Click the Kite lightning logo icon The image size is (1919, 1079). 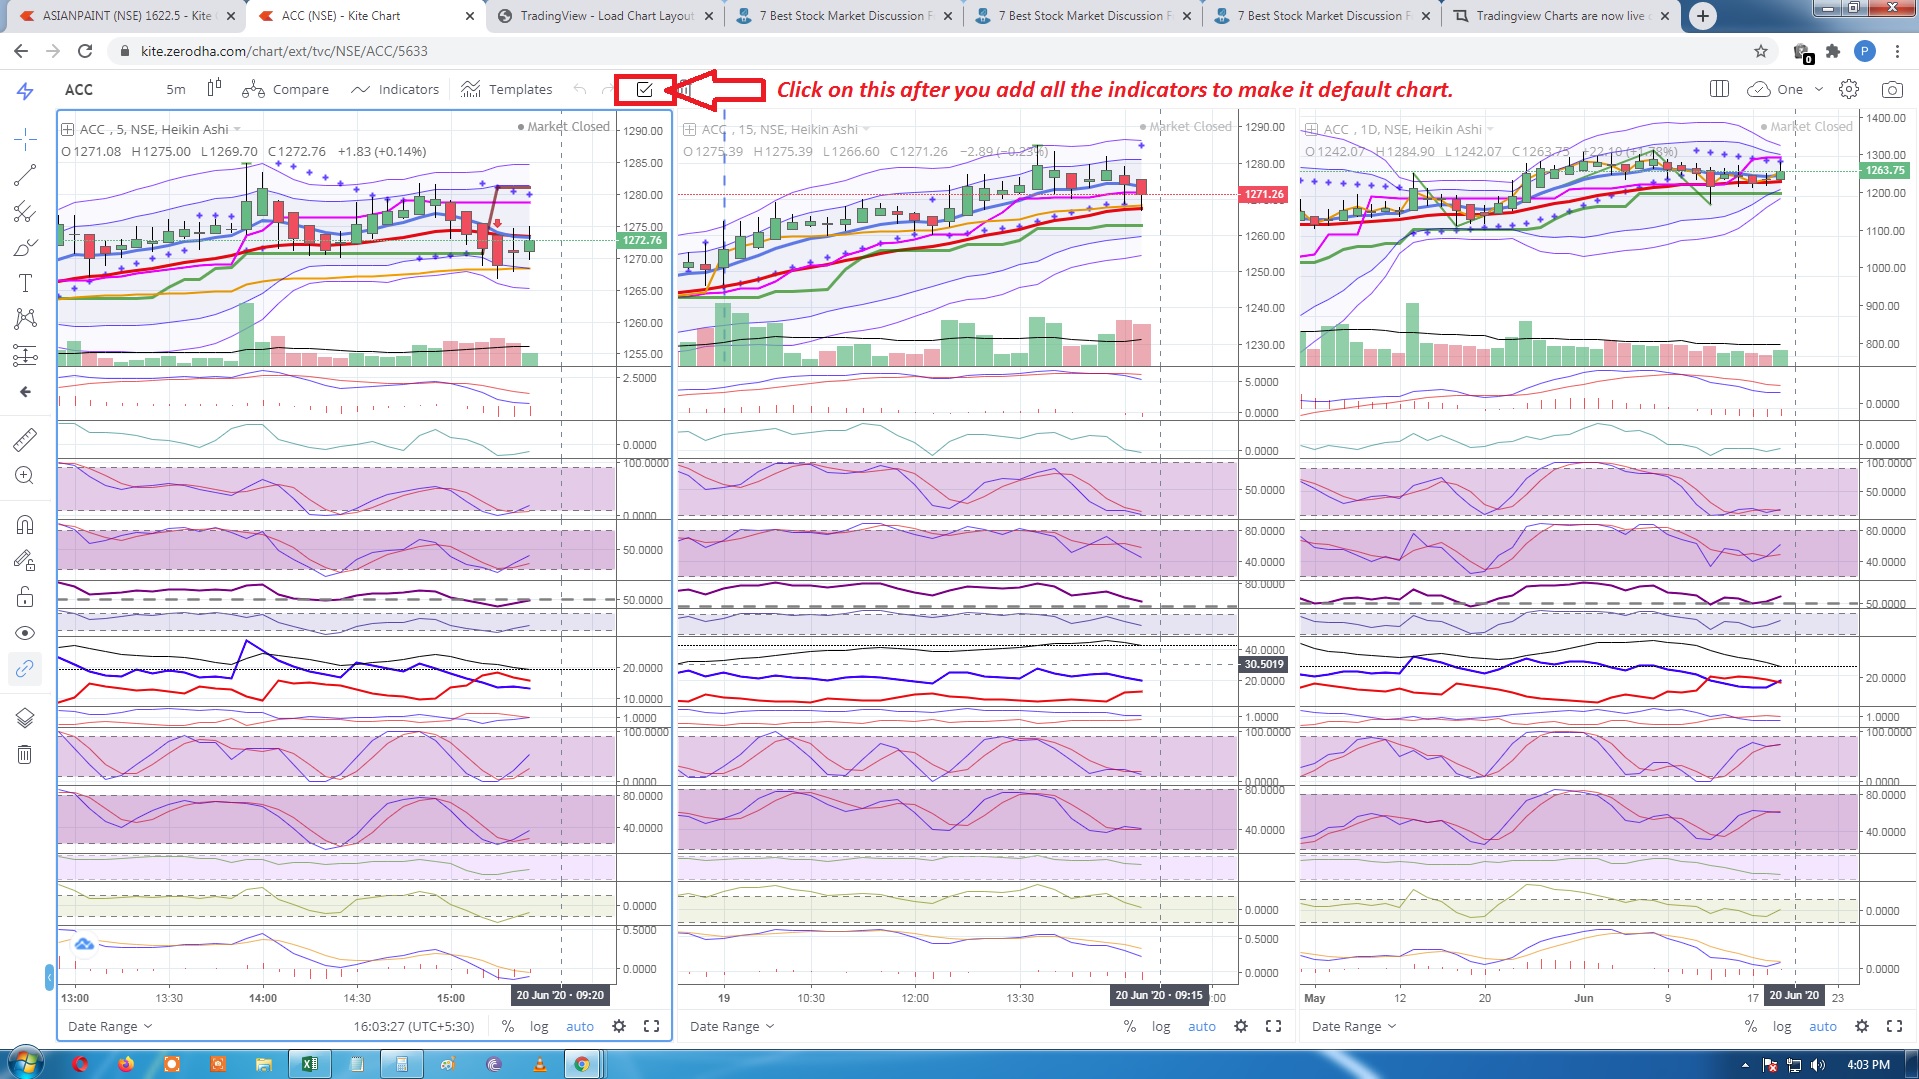click(25, 91)
